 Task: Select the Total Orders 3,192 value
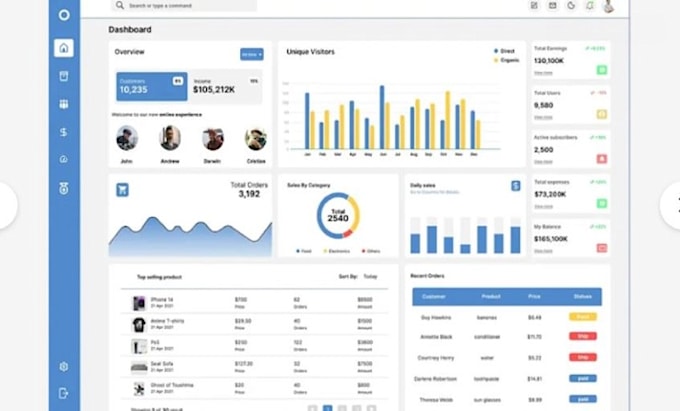tap(249, 194)
